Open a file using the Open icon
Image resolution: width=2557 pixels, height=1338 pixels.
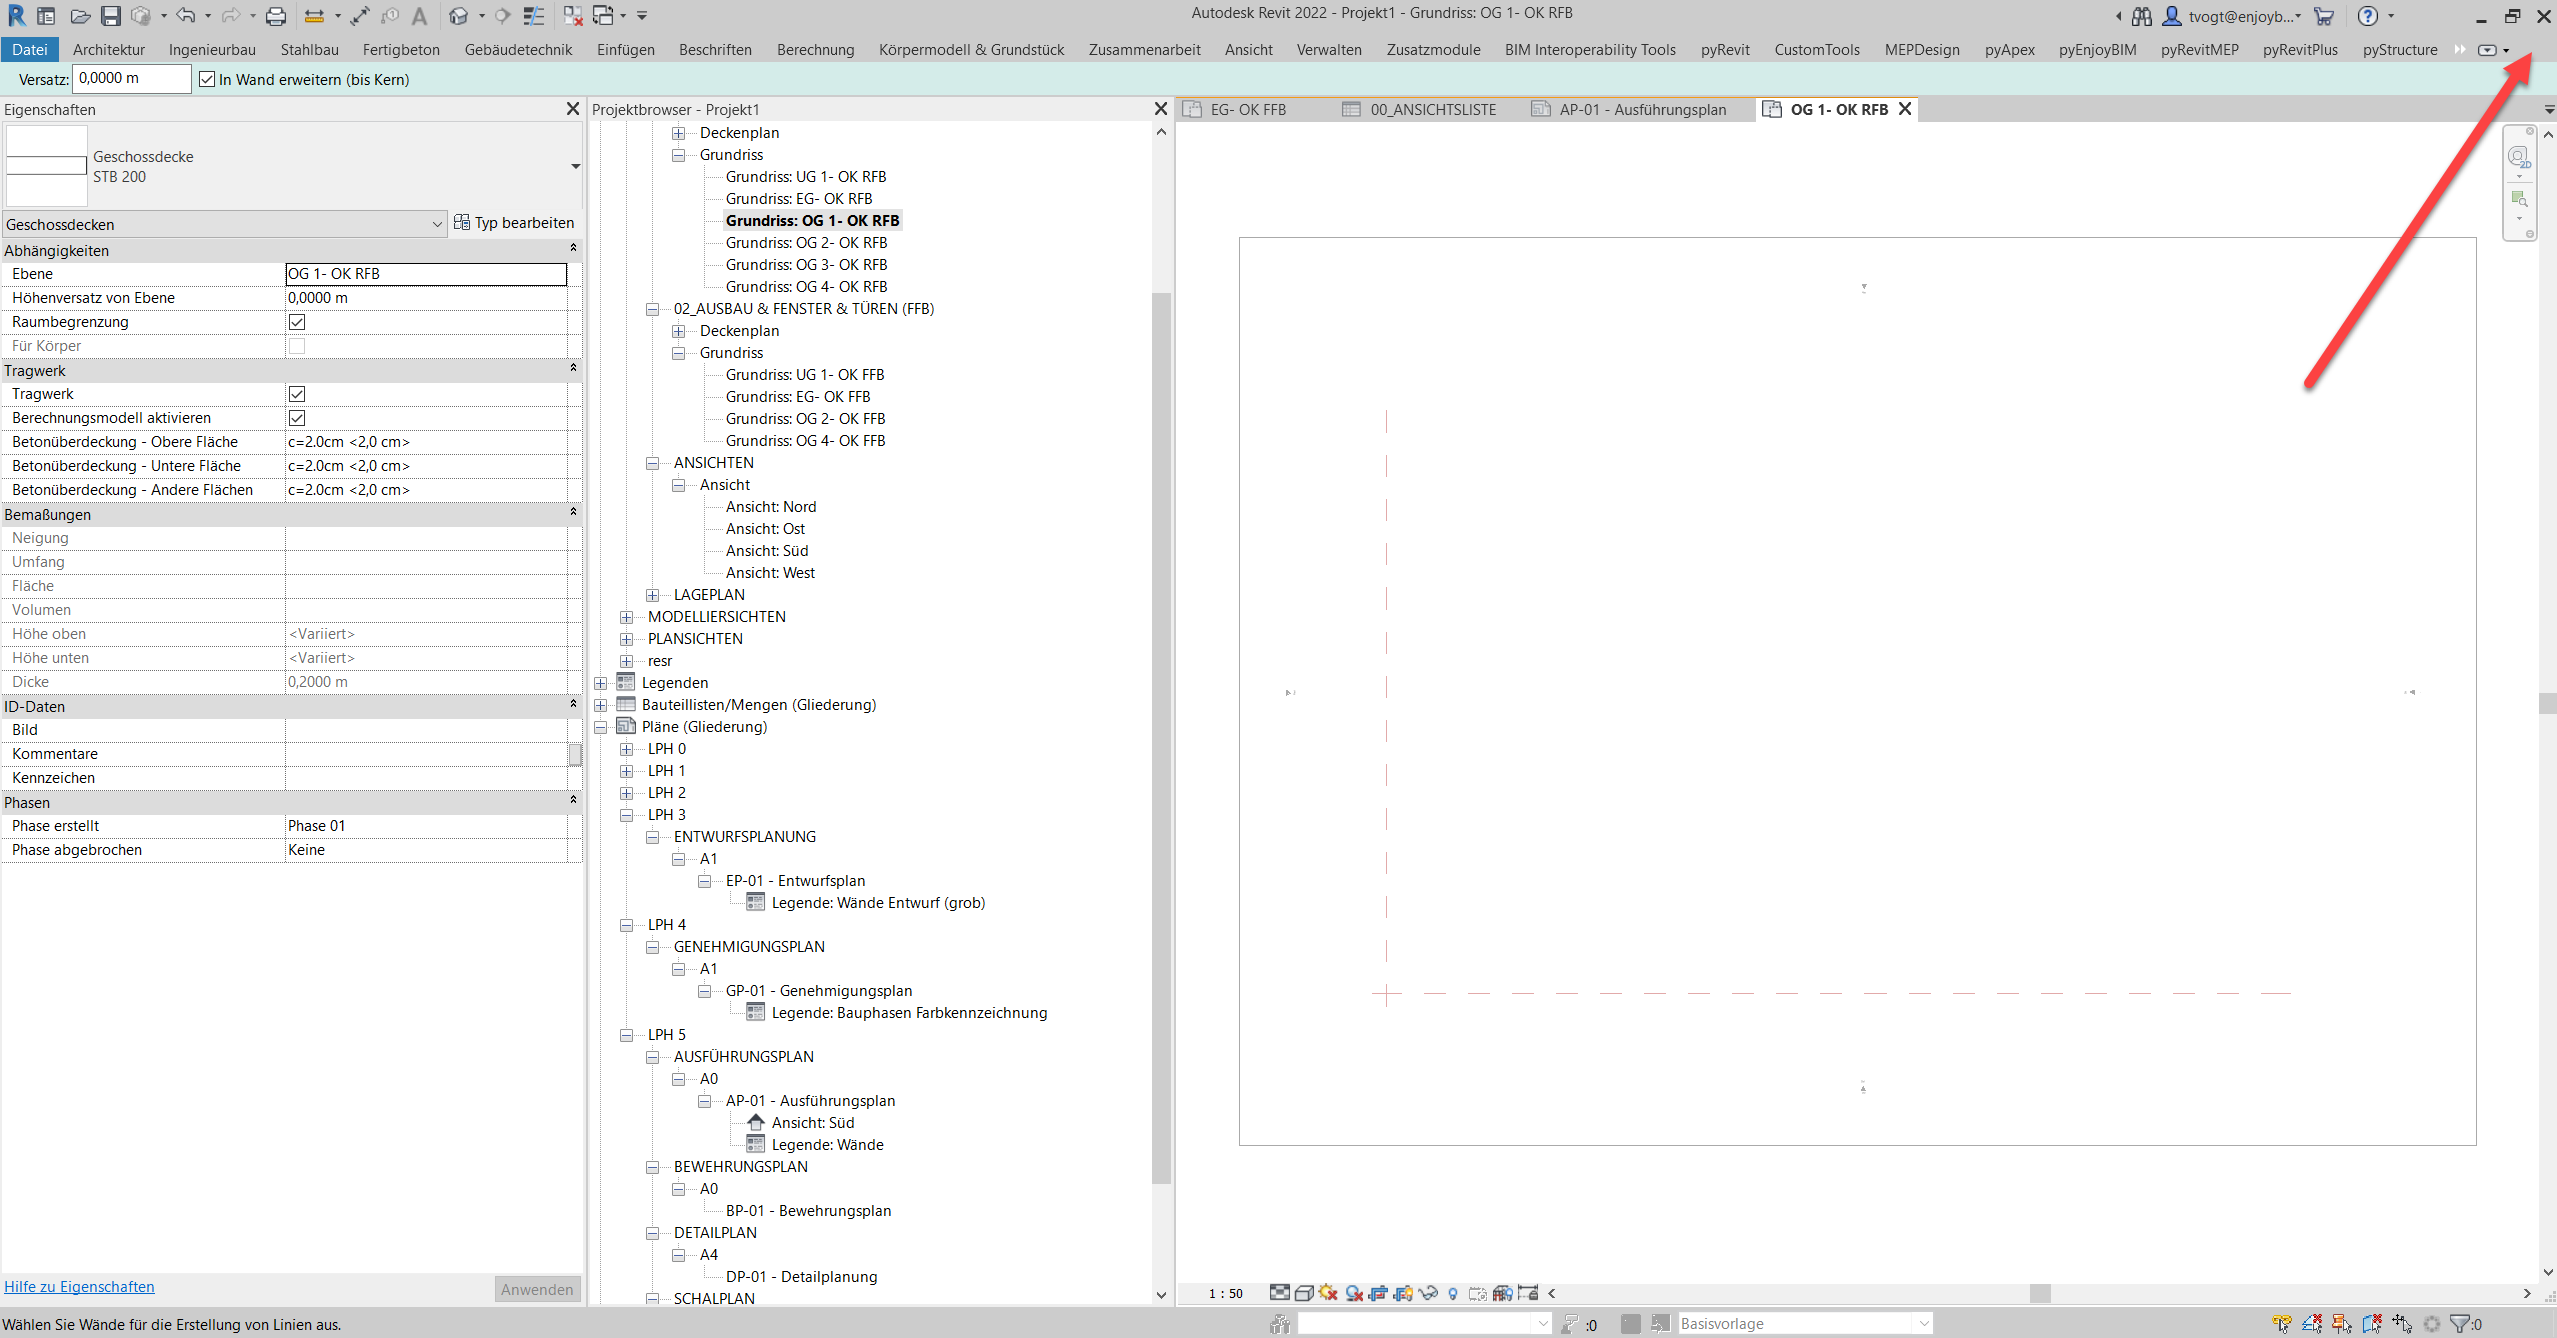[80, 15]
